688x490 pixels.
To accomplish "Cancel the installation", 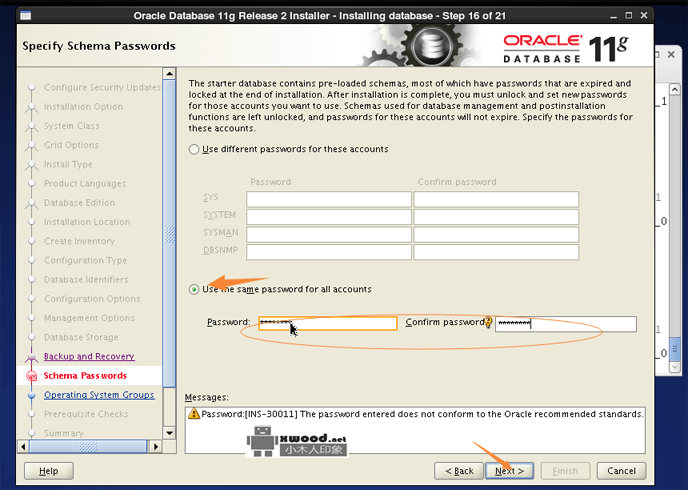I will [x=620, y=471].
